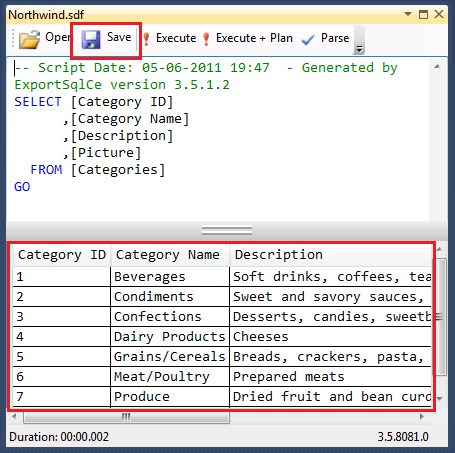Click the Cheeses description cell
The height and width of the screenshot is (453, 455).
(331, 337)
